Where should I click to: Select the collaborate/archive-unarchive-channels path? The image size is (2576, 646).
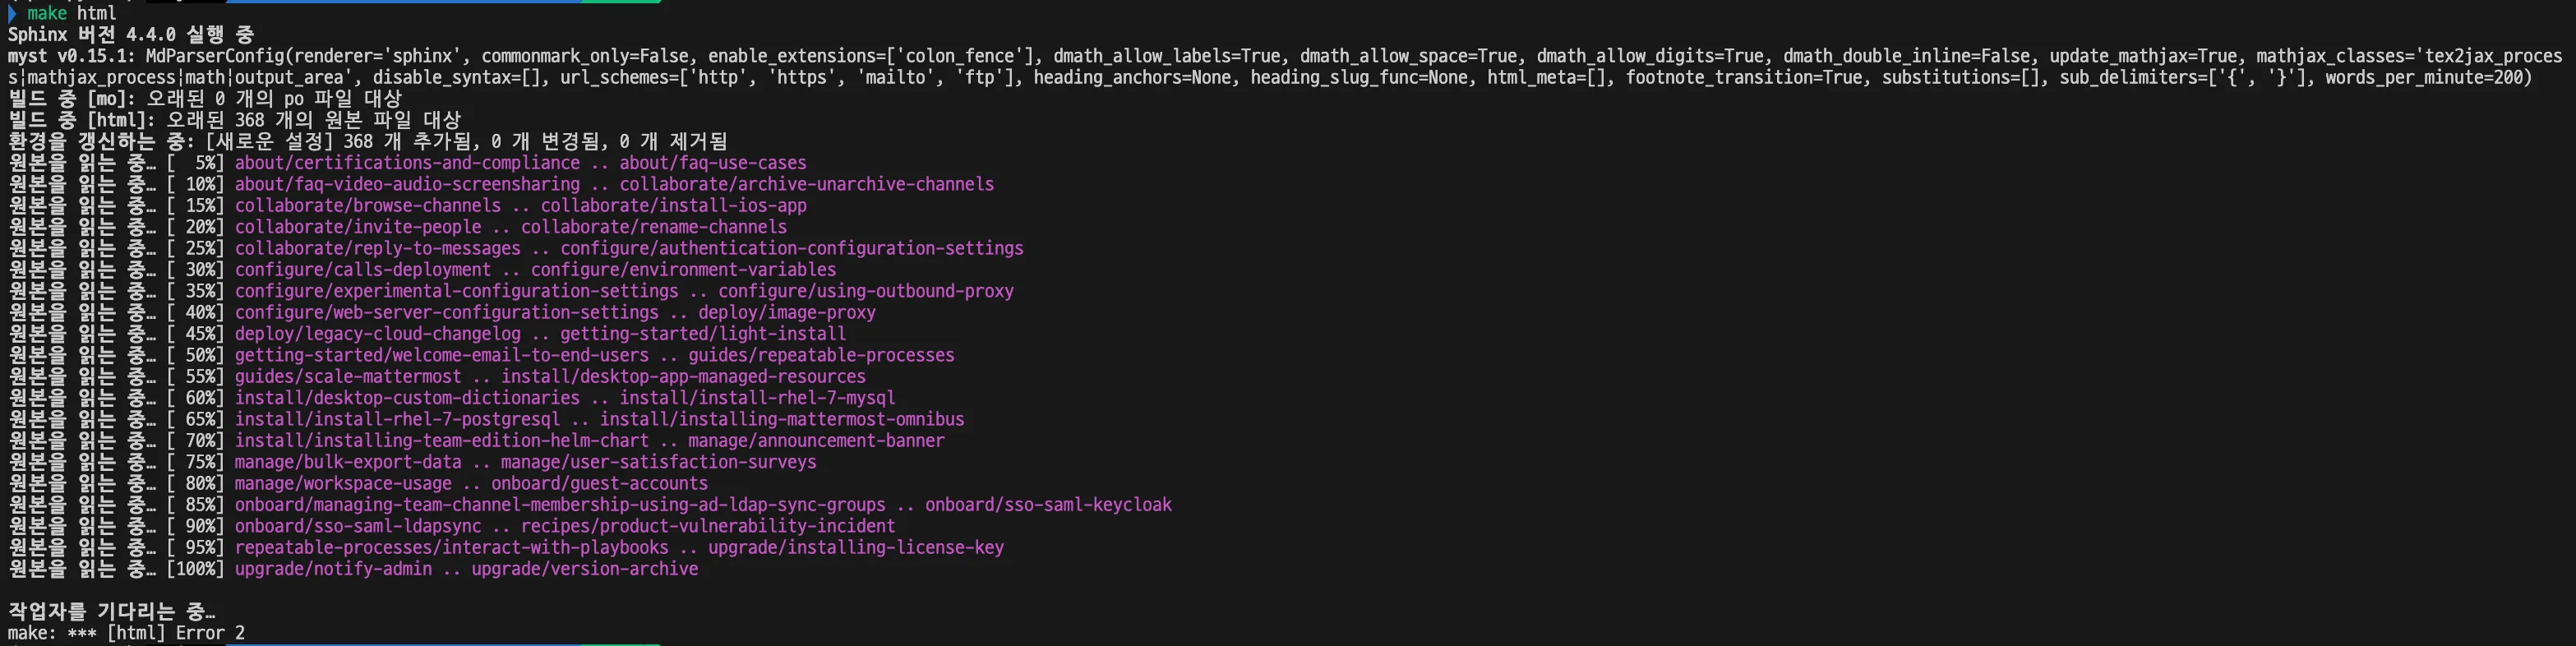click(x=806, y=184)
